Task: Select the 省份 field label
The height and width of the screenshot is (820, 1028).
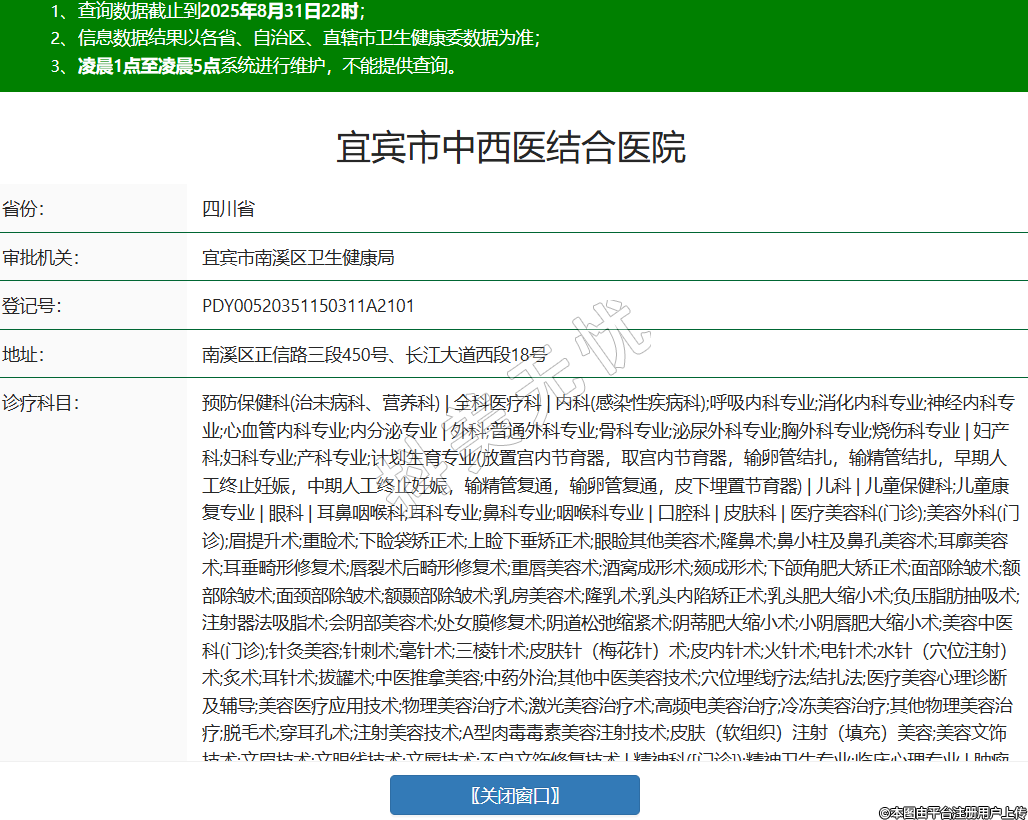Action: (24, 209)
